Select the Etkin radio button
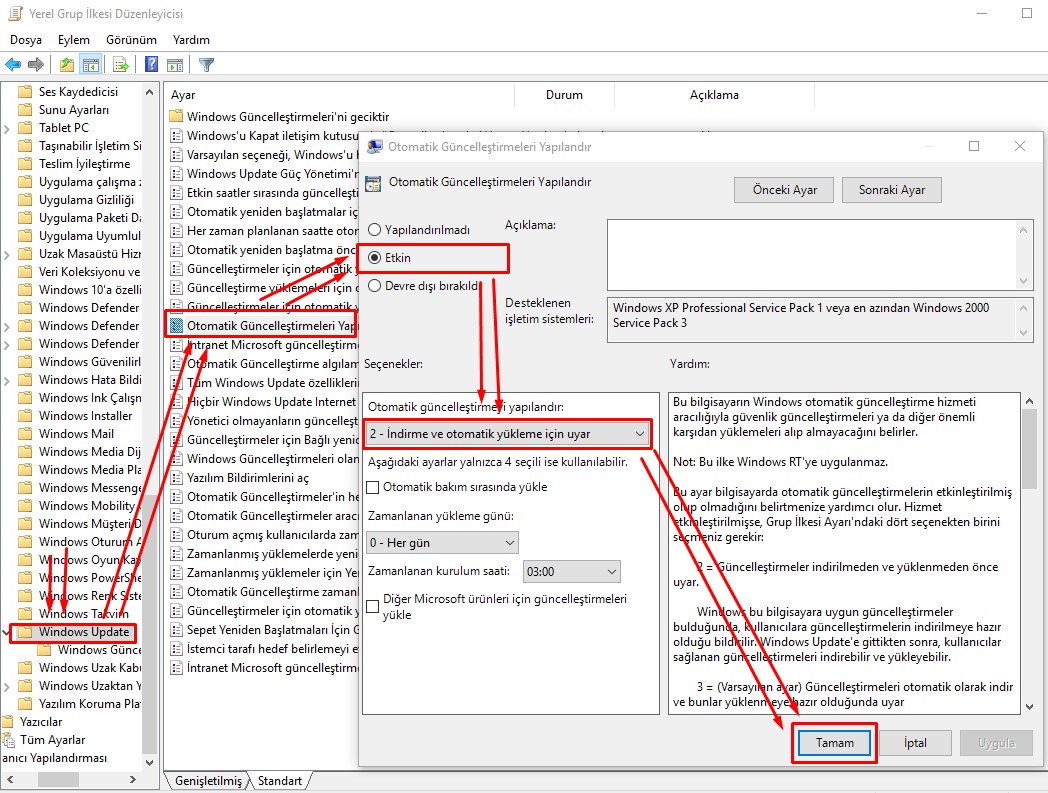1048x793 pixels. click(x=375, y=258)
